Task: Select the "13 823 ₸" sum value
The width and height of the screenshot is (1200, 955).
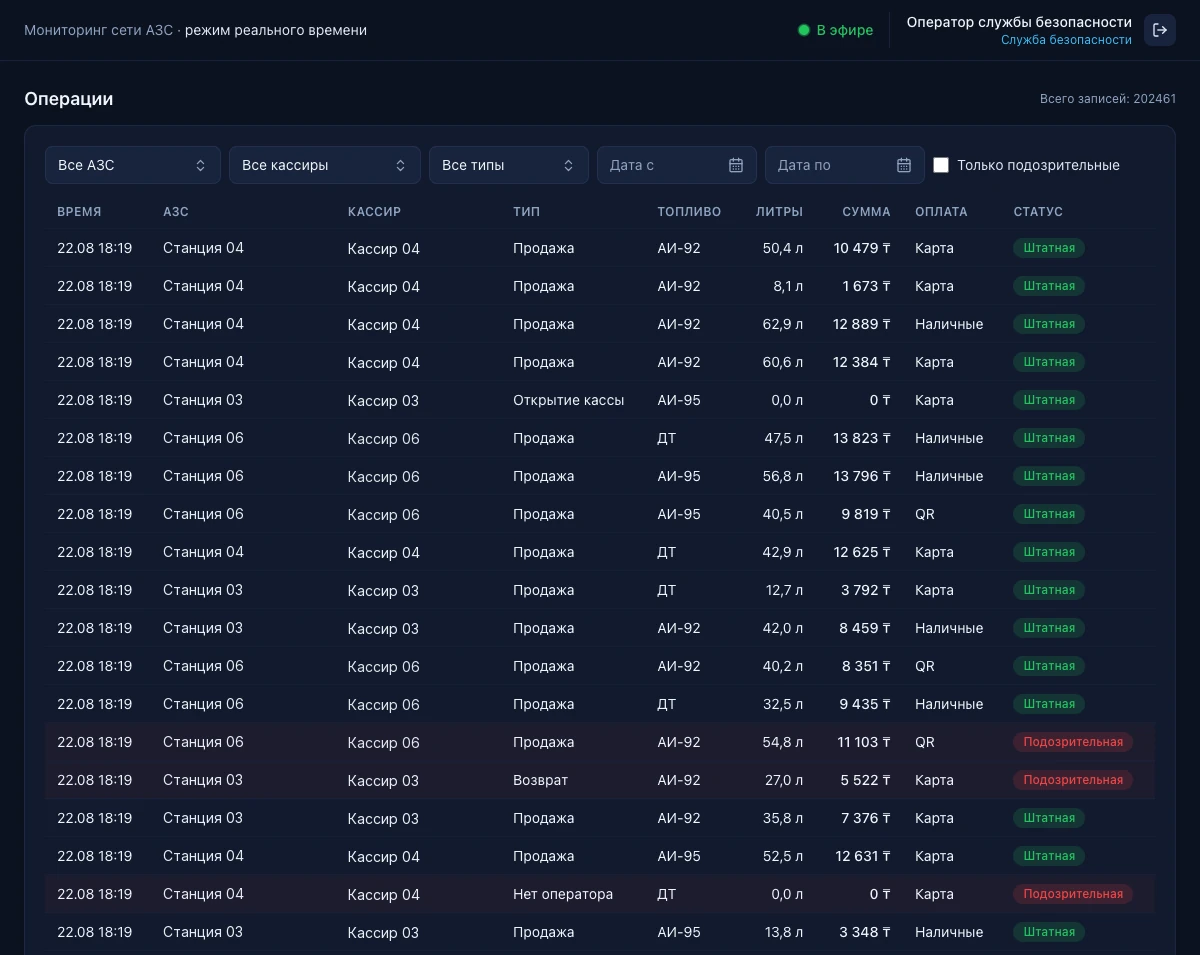Action: (x=862, y=438)
